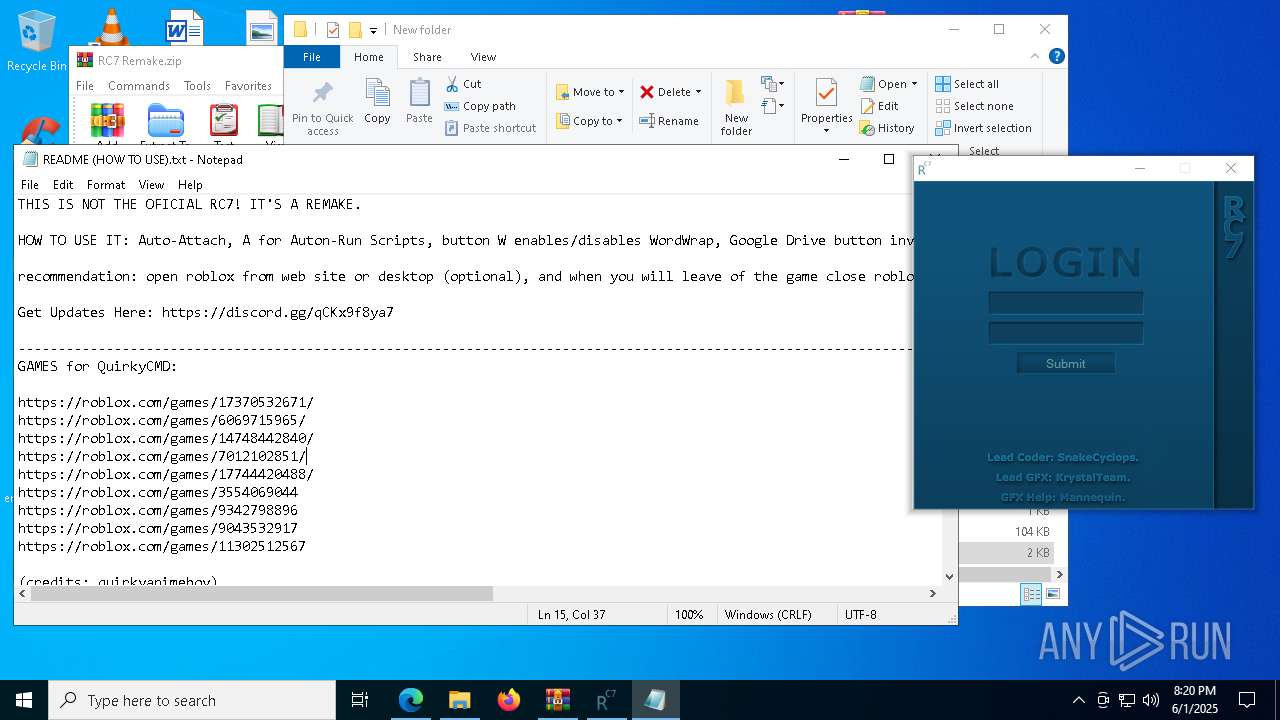Show hidden icons in the system tray
Viewport: 1280px width, 720px height.
1078,700
